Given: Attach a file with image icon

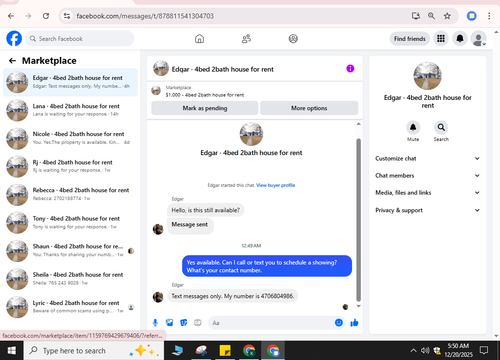Looking at the screenshot, I should 169,322.
